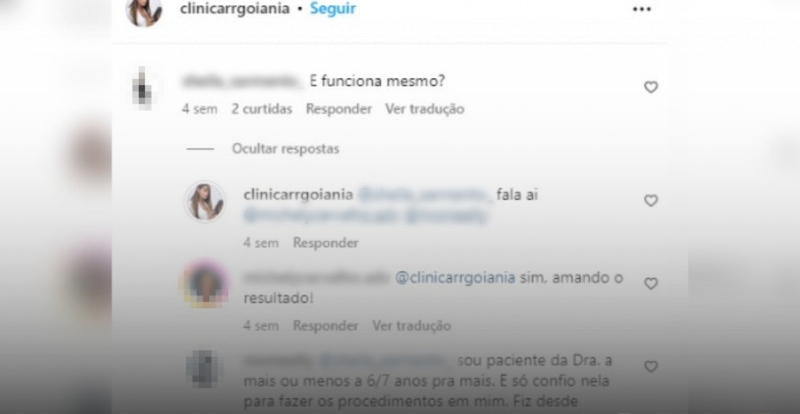Open blurred avatar next to 'amando o resultado'

point(205,284)
